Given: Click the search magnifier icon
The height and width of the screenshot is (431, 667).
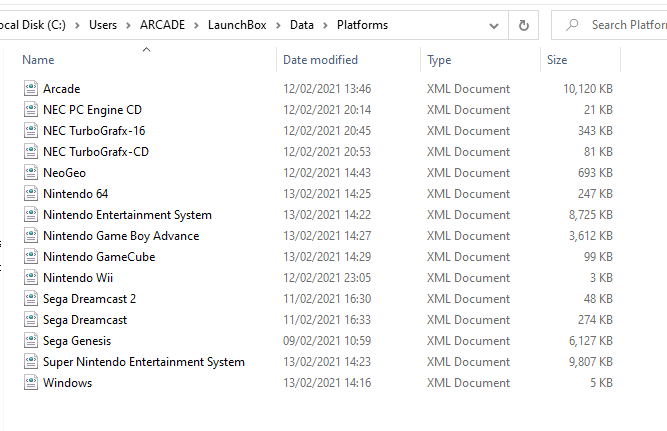Looking at the screenshot, I should pos(572,25).
